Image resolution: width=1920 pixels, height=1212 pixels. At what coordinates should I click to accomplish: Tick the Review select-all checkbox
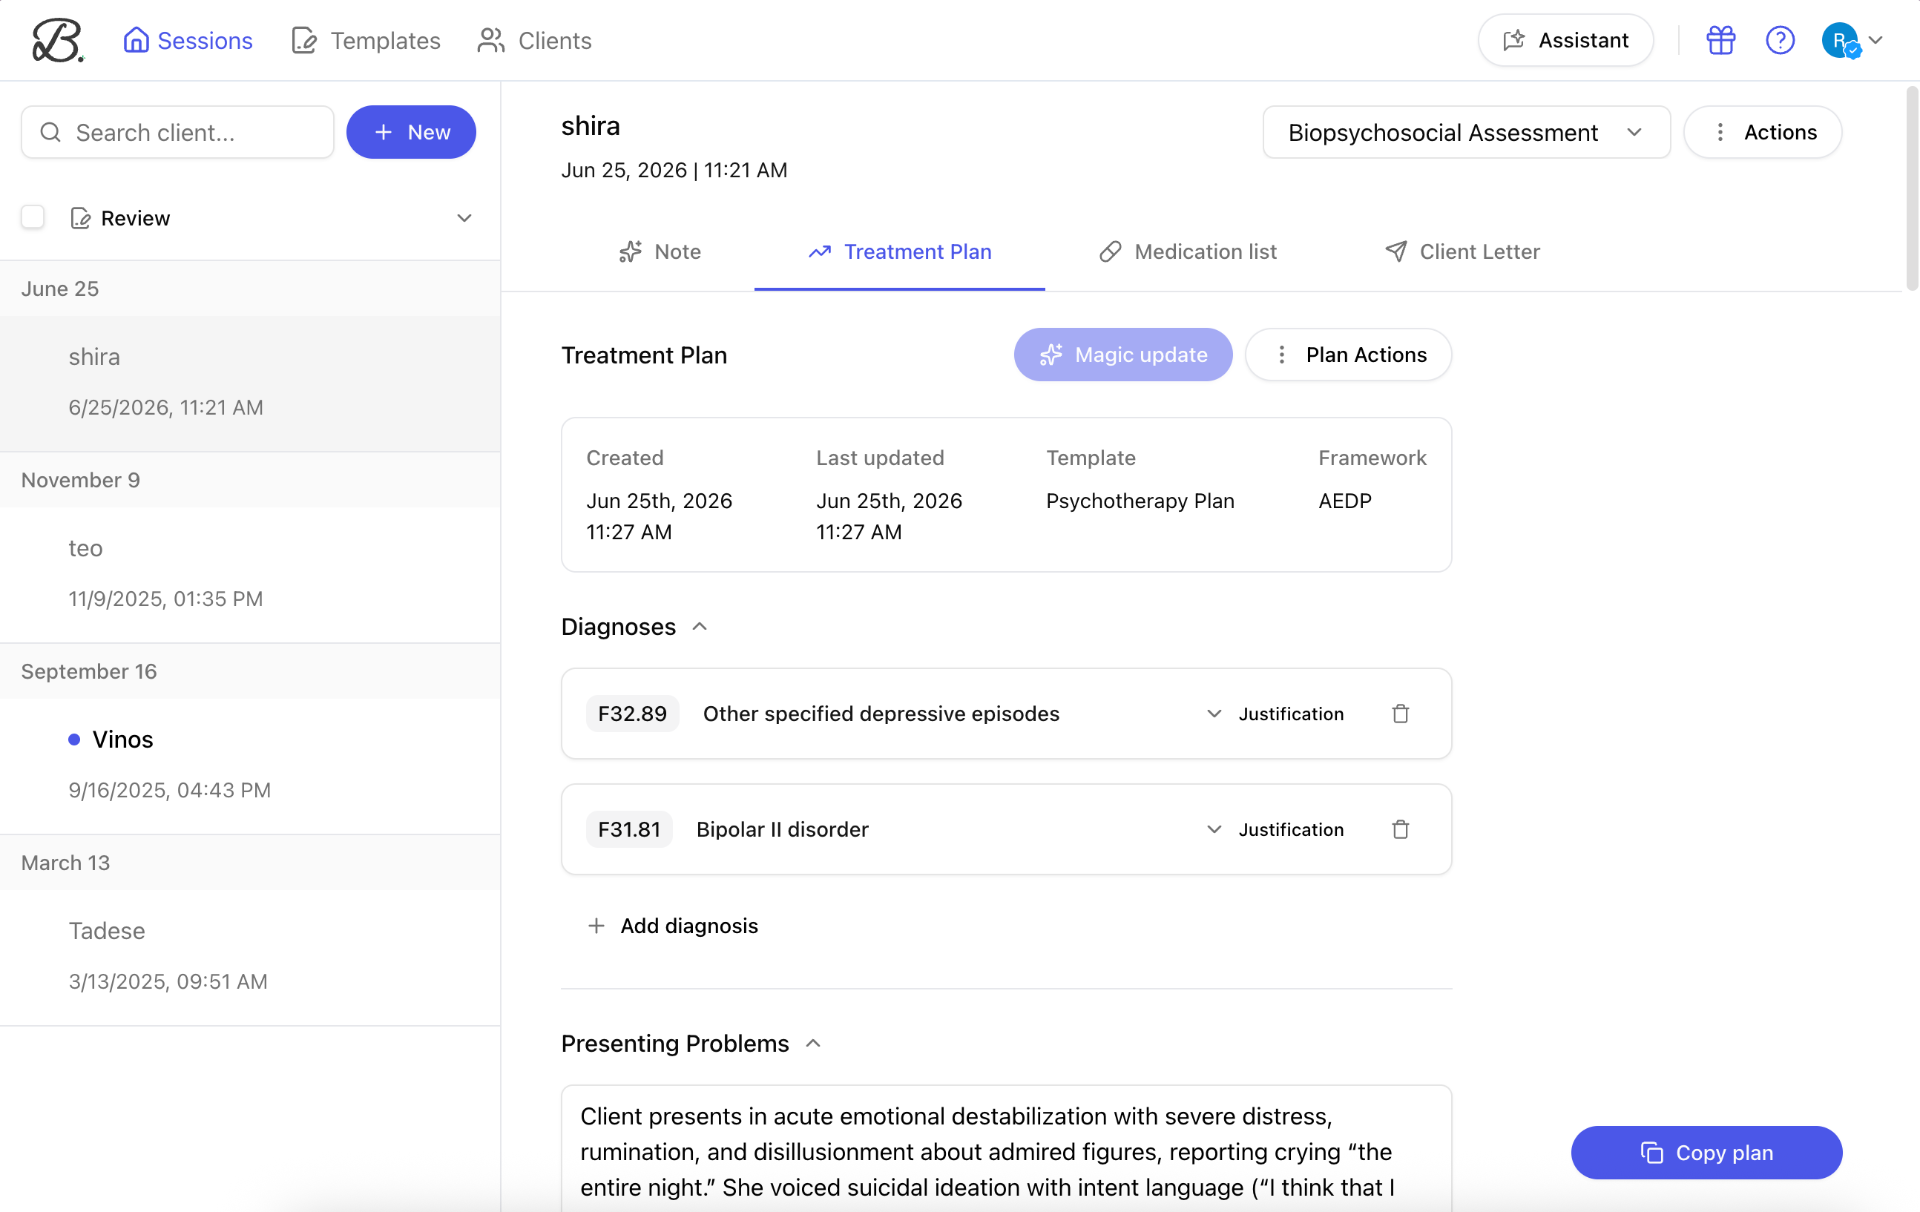tap(33, 217)
